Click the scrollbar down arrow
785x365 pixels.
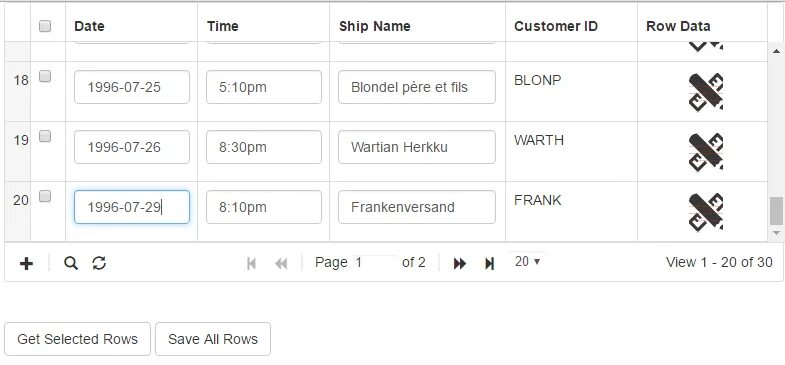776,233
